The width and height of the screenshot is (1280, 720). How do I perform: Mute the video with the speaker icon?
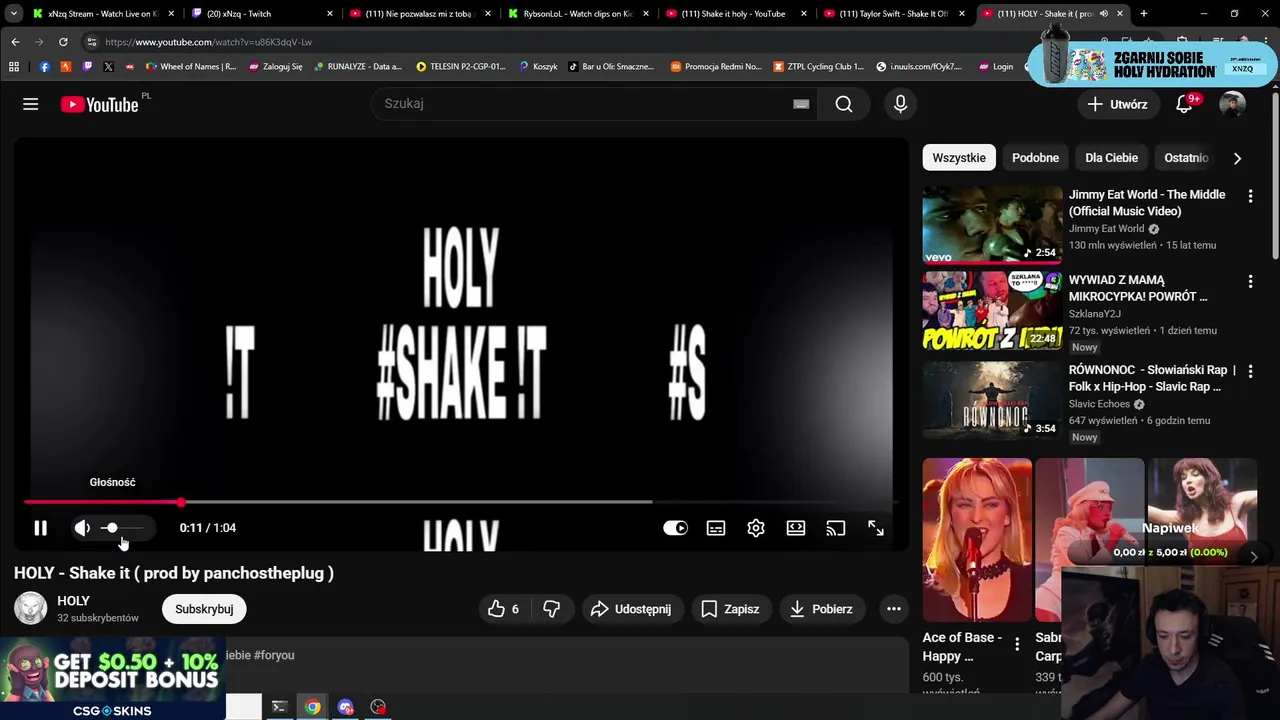(82, 528)
